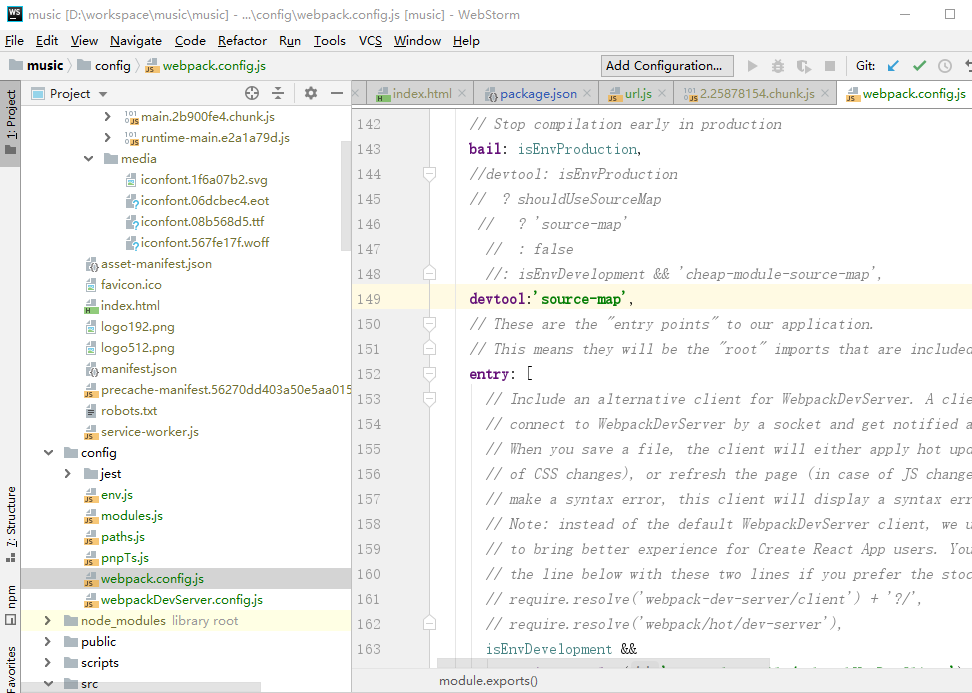972x693 pixels.
Task: Open the File menu
Action: point(14,41)
